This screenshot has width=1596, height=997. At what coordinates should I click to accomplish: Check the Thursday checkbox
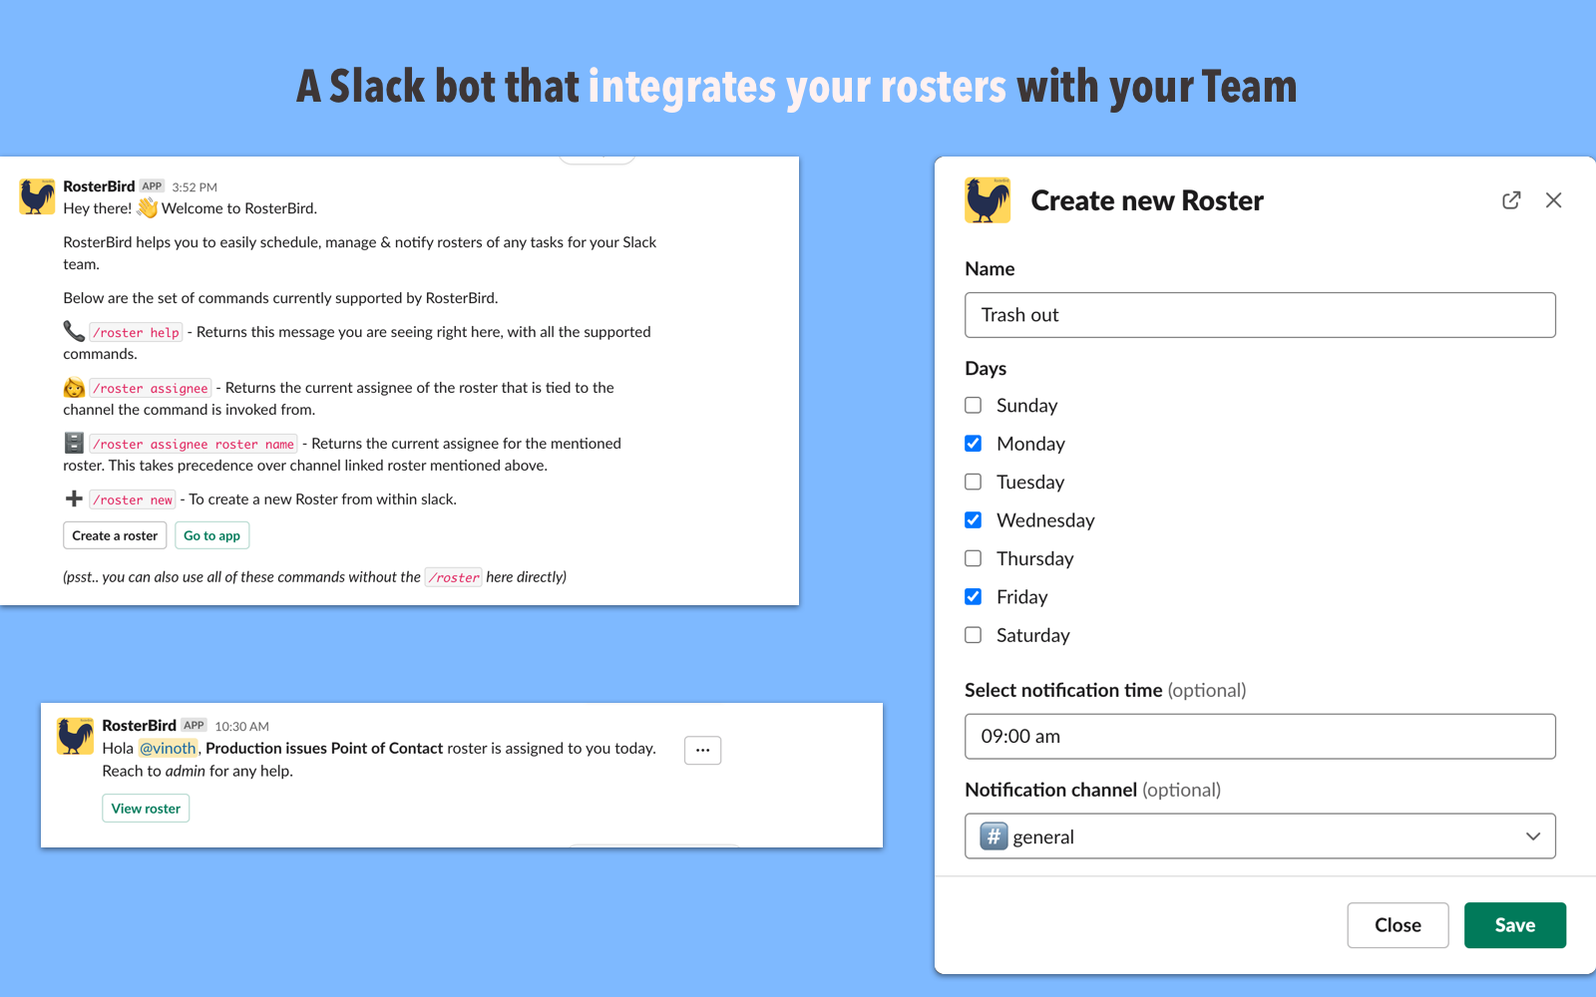pos(973,558)
